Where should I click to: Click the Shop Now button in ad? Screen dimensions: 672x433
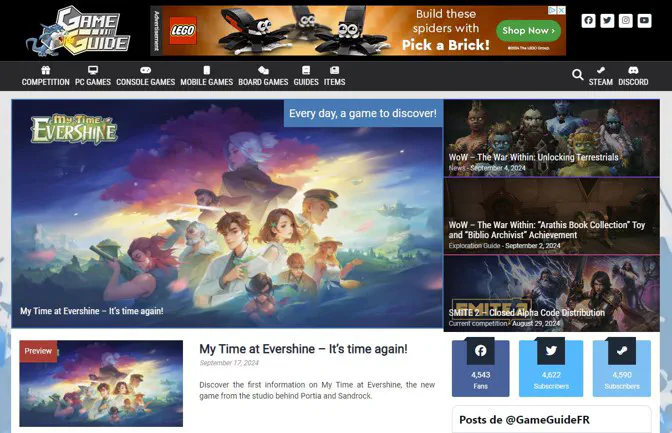coord(528,31)
